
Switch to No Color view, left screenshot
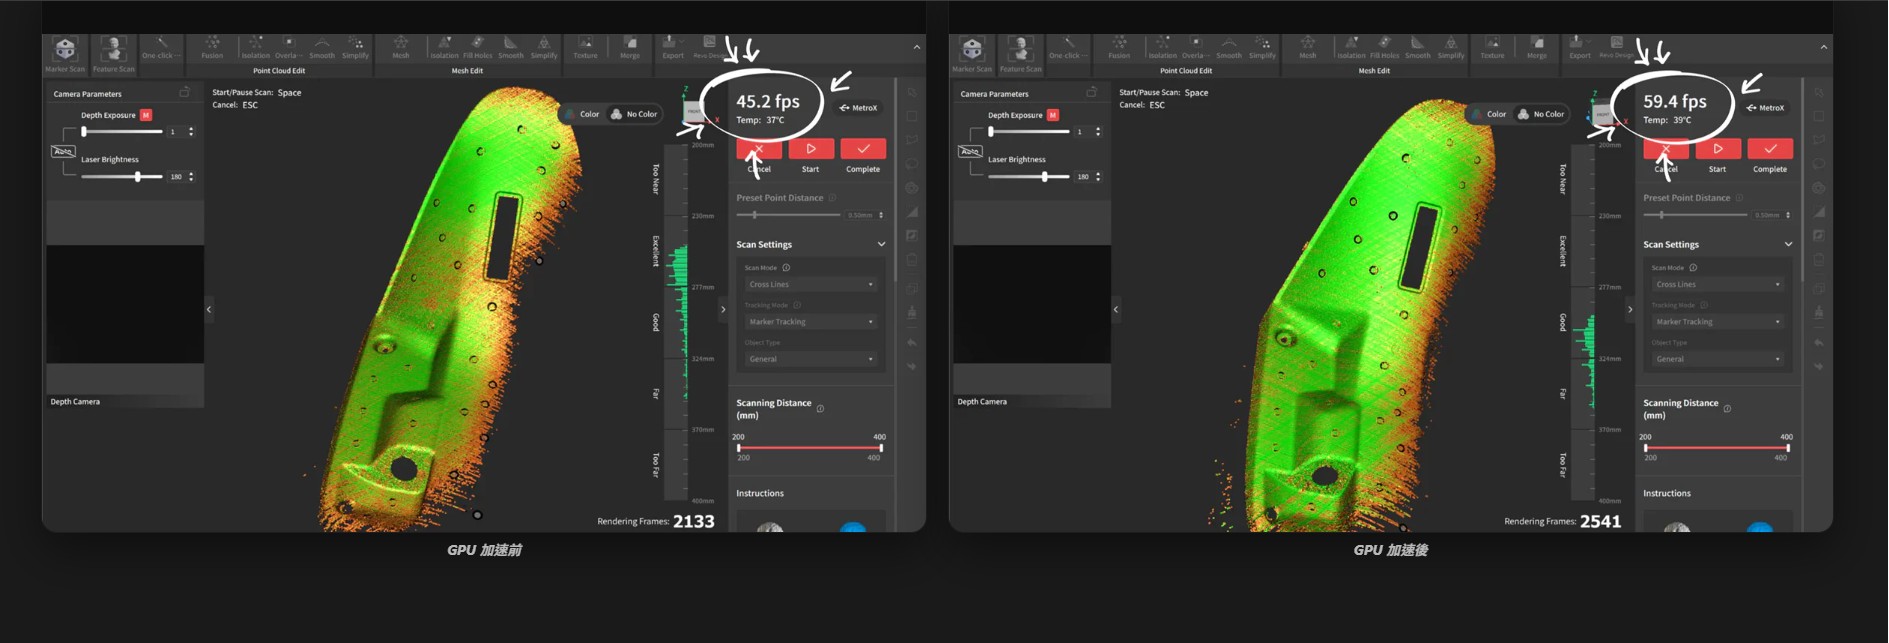pyautogui.click(x=634, y=114)
